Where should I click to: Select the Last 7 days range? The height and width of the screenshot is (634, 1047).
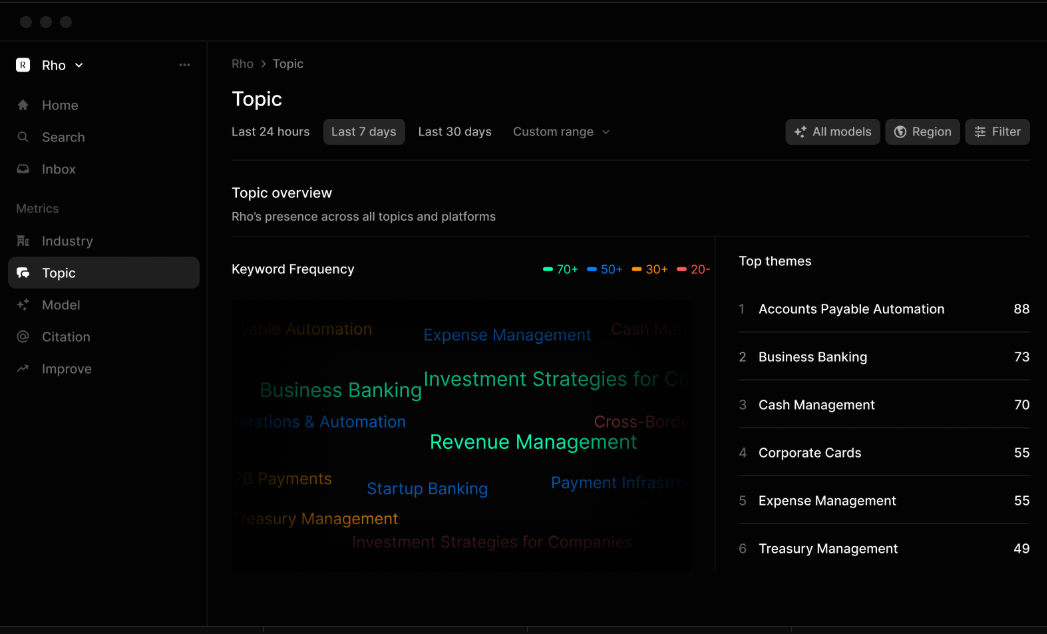point(364,132)
